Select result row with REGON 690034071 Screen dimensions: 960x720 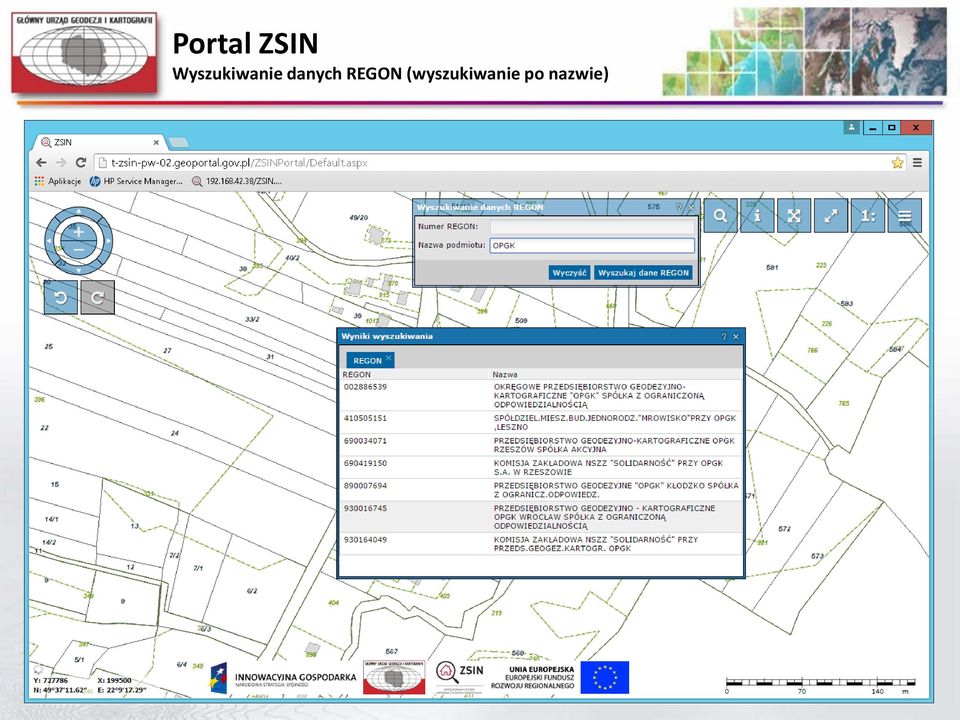coord(541,445)
